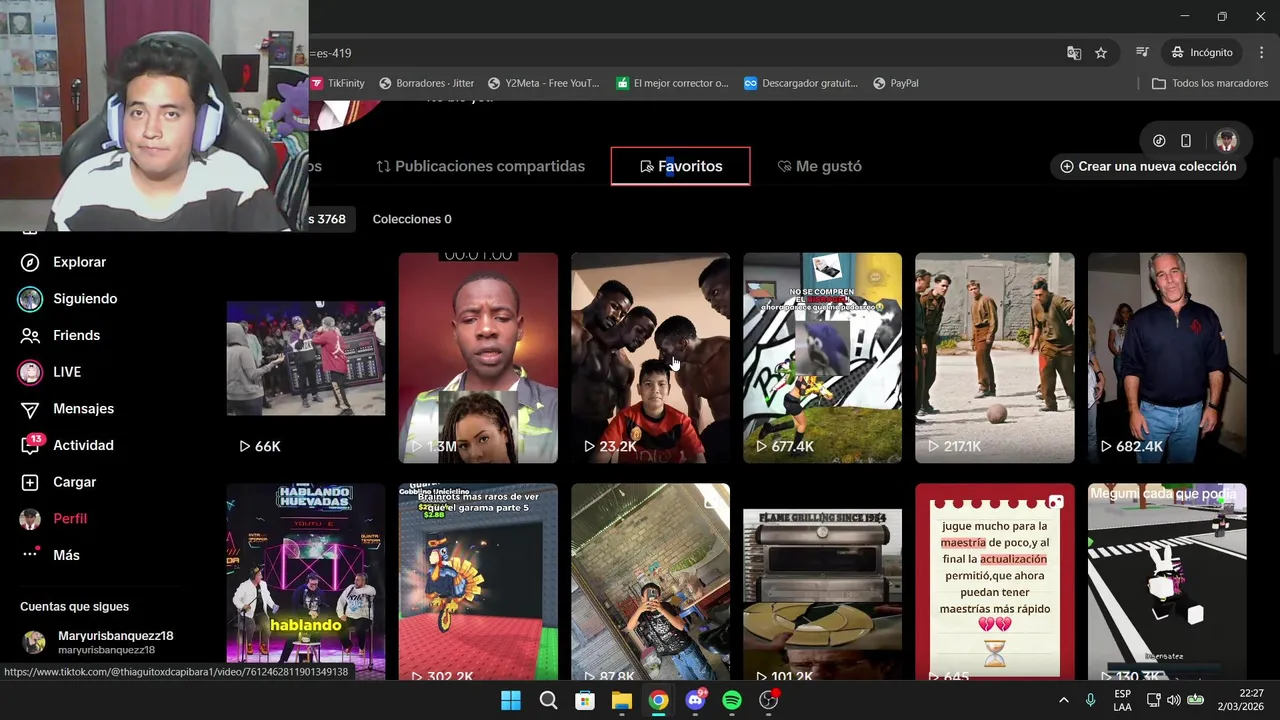This screenshot has height=720, width=1280.
Task: Open File Explorer from taskbar
Action: (x=622, y=700)
